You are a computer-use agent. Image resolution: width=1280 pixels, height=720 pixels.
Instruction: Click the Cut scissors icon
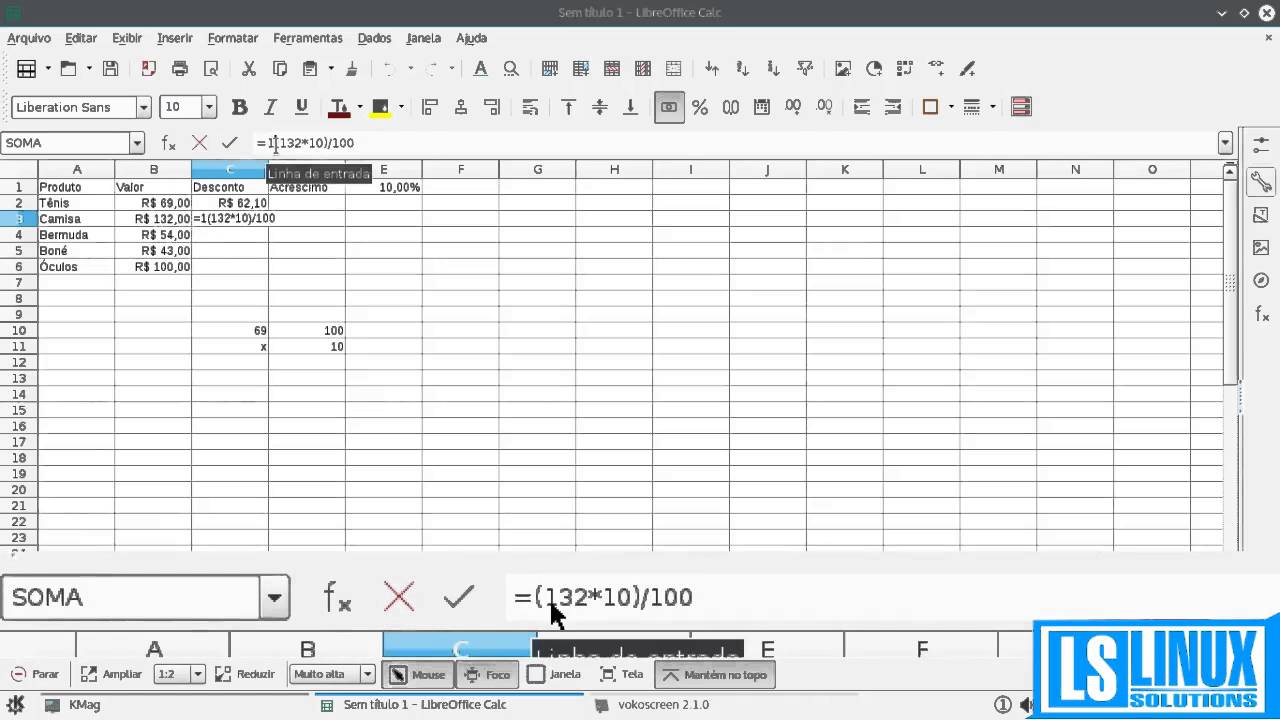coord(249,69)
